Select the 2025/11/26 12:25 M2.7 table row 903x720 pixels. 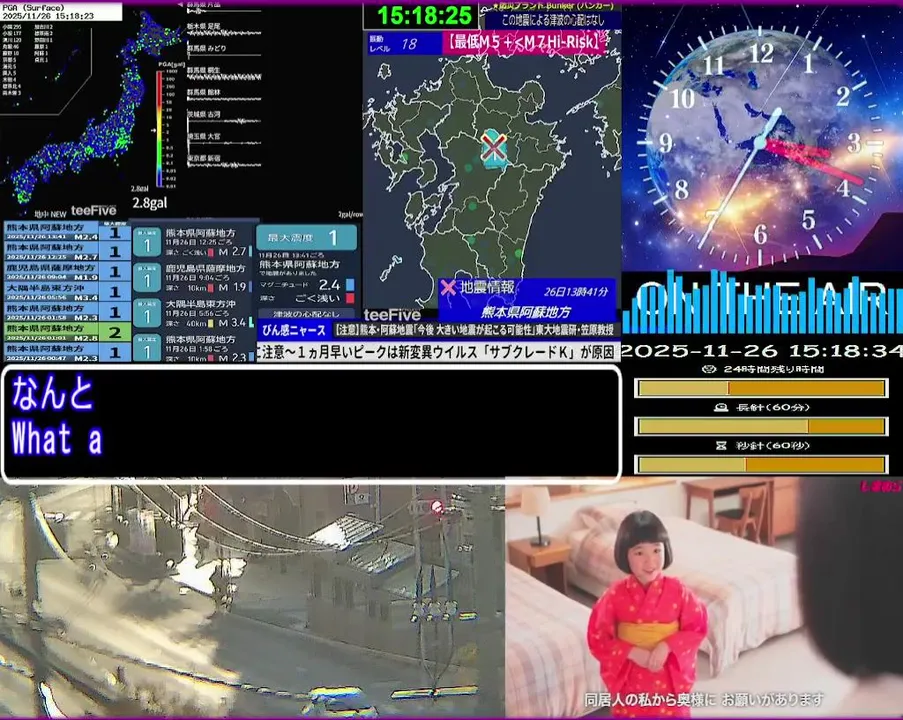click(68, 252)
